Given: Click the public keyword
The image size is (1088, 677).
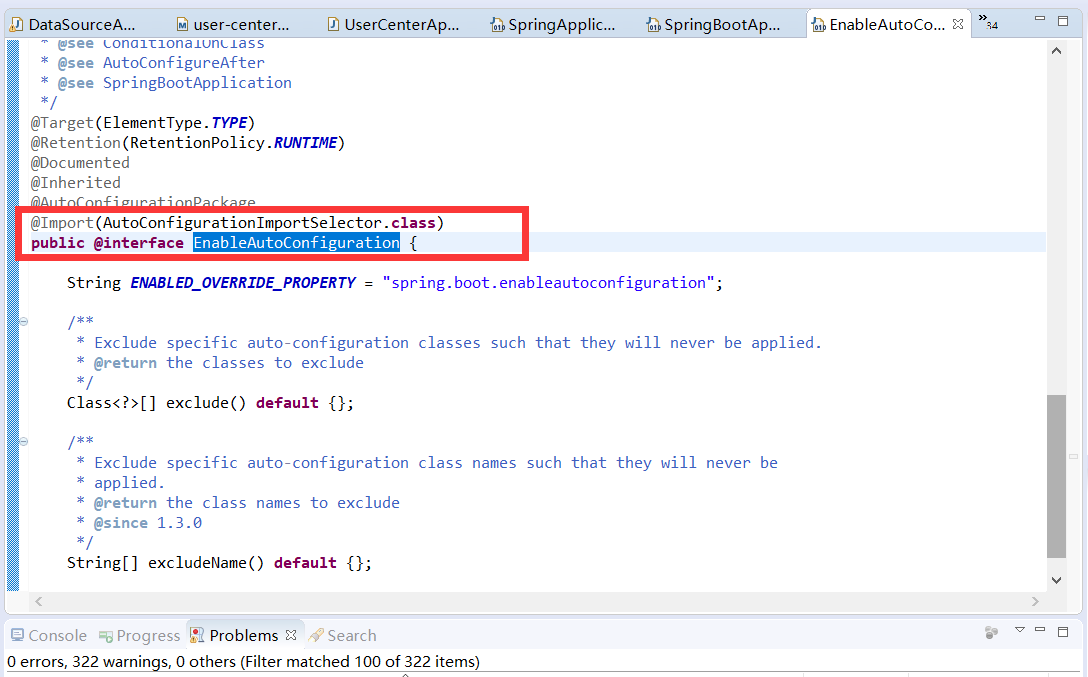Looking at the screenshot, I should click(x=58, y=243).
